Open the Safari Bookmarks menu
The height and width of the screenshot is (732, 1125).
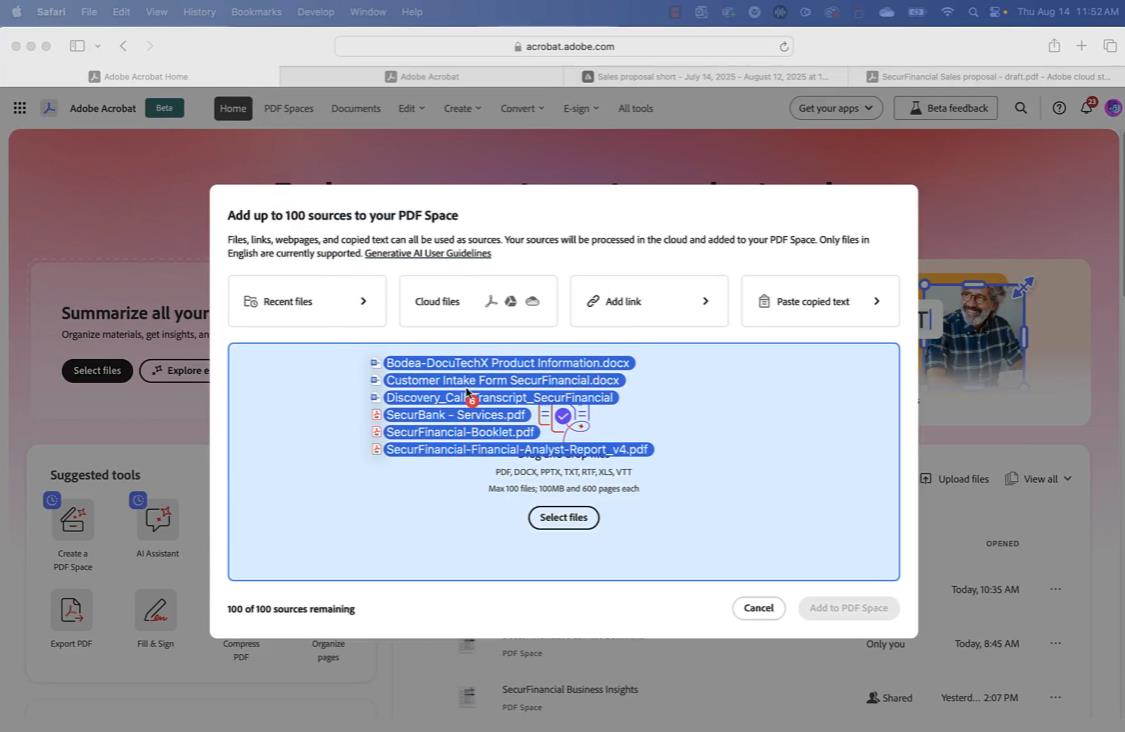[256, 12]
